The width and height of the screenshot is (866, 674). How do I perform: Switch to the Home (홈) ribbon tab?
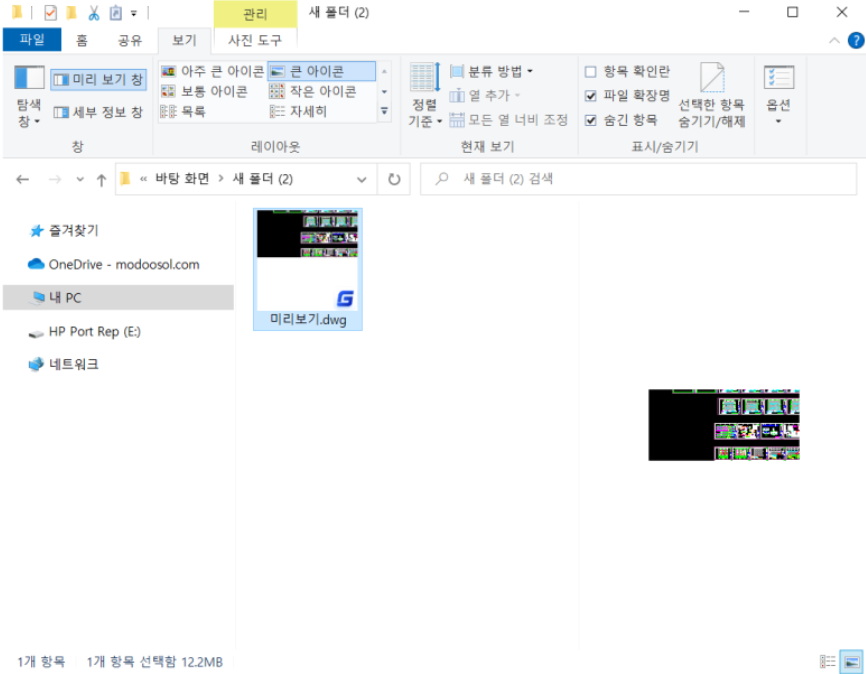[x=82, y=40]
